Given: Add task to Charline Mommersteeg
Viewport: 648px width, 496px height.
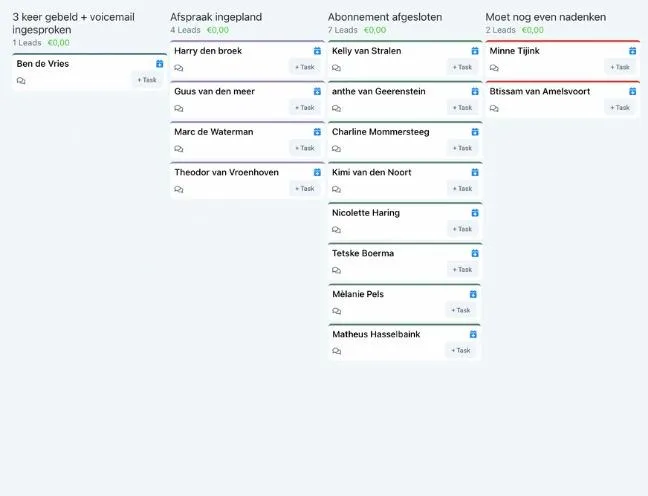Looking at the screenshot, I should (462, 148).
